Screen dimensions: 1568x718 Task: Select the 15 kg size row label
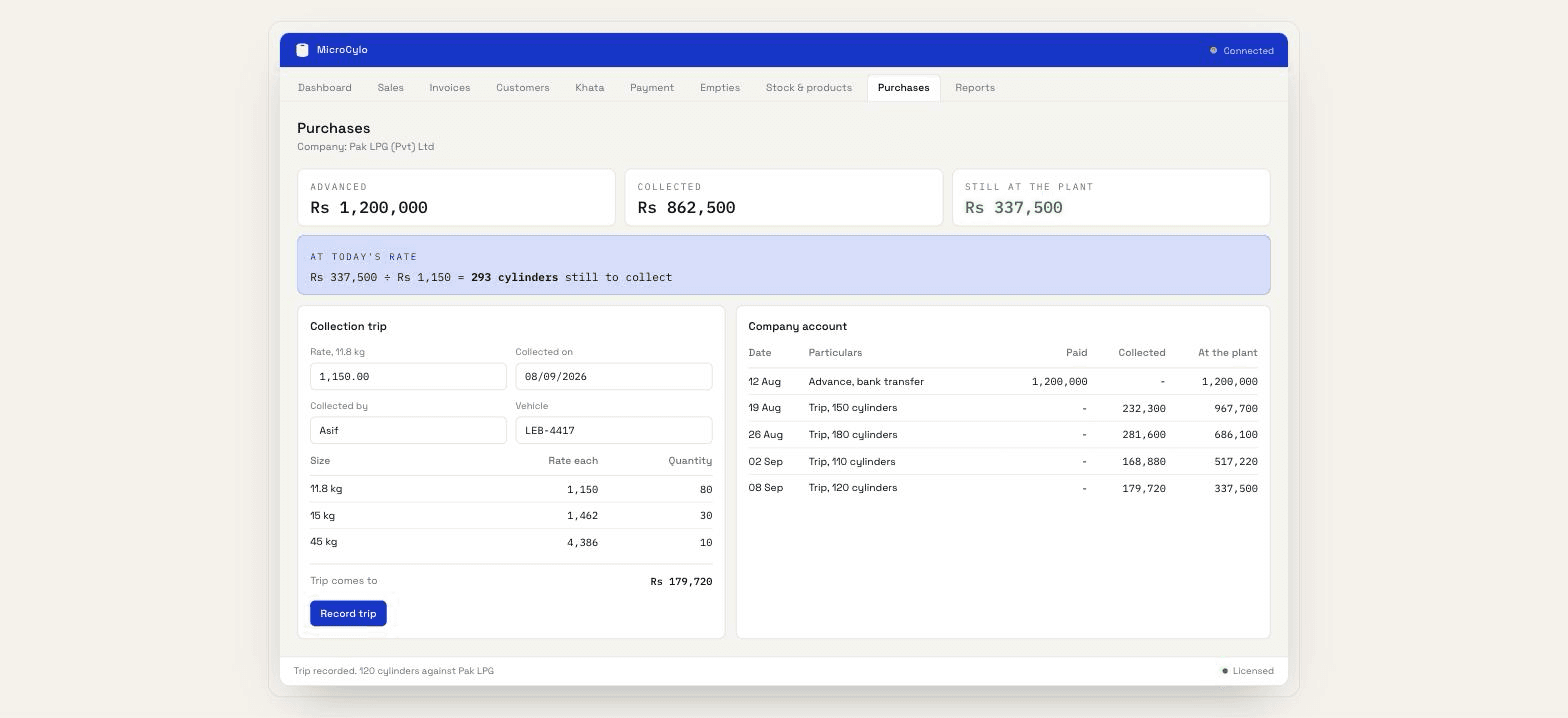(323, 516)
